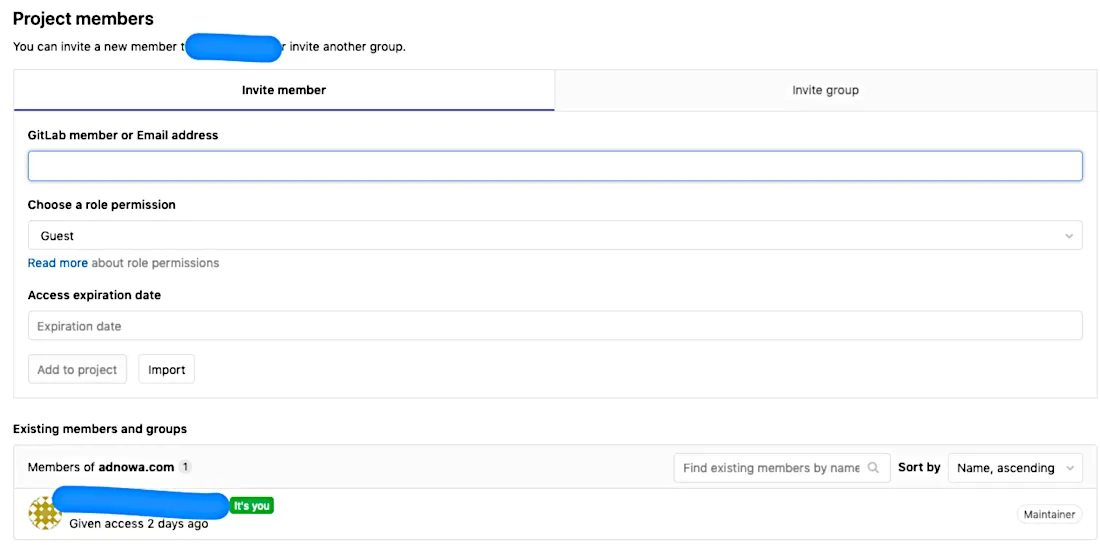Focus the GitLab member or Email address field
Screen dimensions: 1100x550
[554, 166]
